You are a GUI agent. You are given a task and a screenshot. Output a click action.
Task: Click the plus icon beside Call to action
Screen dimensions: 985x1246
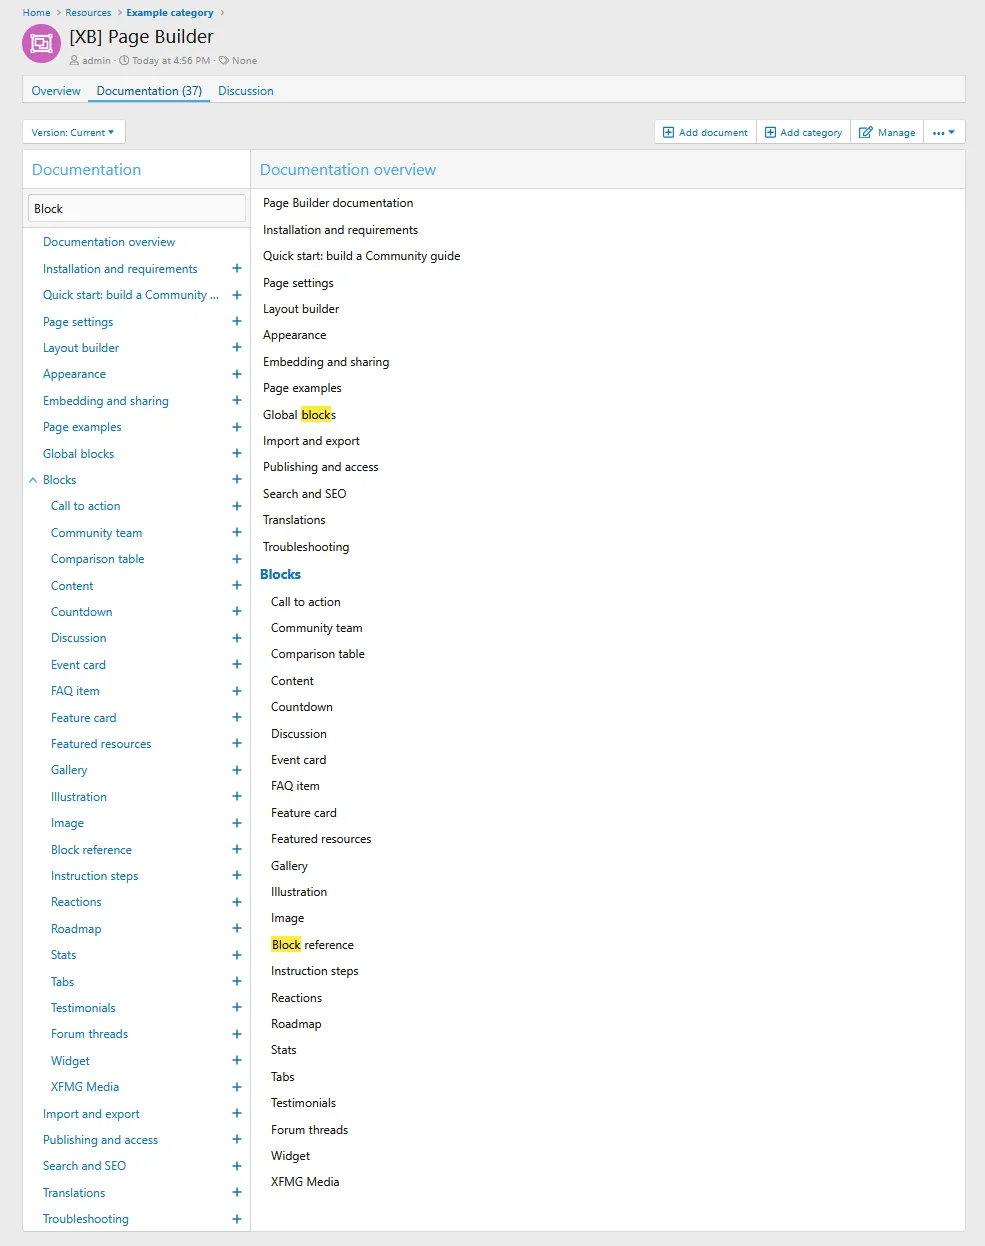237,506
